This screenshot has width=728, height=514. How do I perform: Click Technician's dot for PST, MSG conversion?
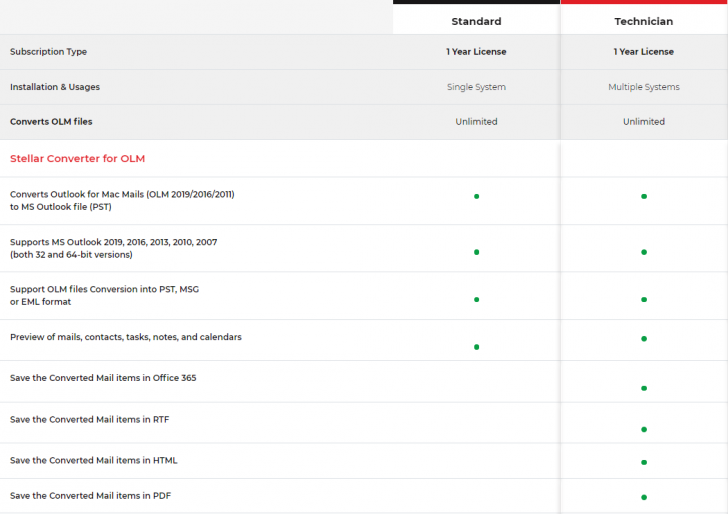pyautogui.click(x=644, y=299)
